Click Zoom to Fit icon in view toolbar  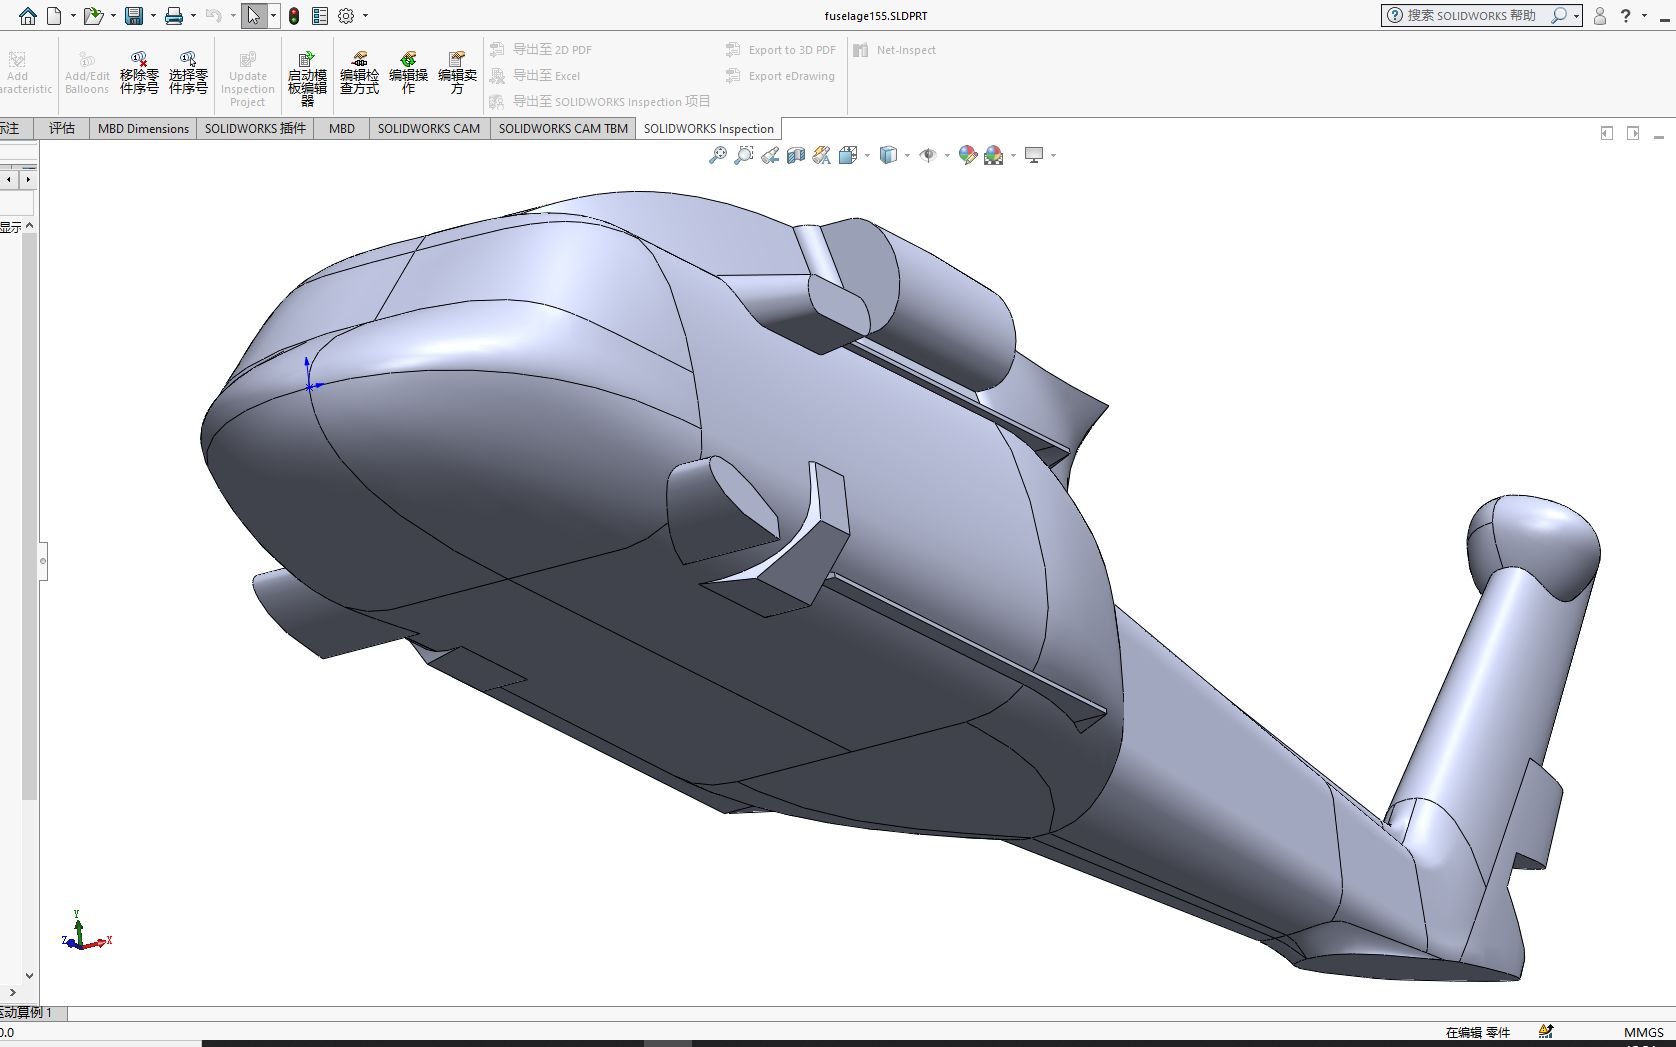(717, 155)
